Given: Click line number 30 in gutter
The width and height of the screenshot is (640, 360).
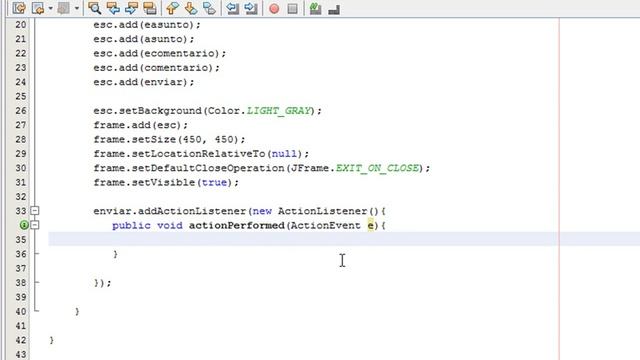Looking at the screenshot, I should coord(21,168).
